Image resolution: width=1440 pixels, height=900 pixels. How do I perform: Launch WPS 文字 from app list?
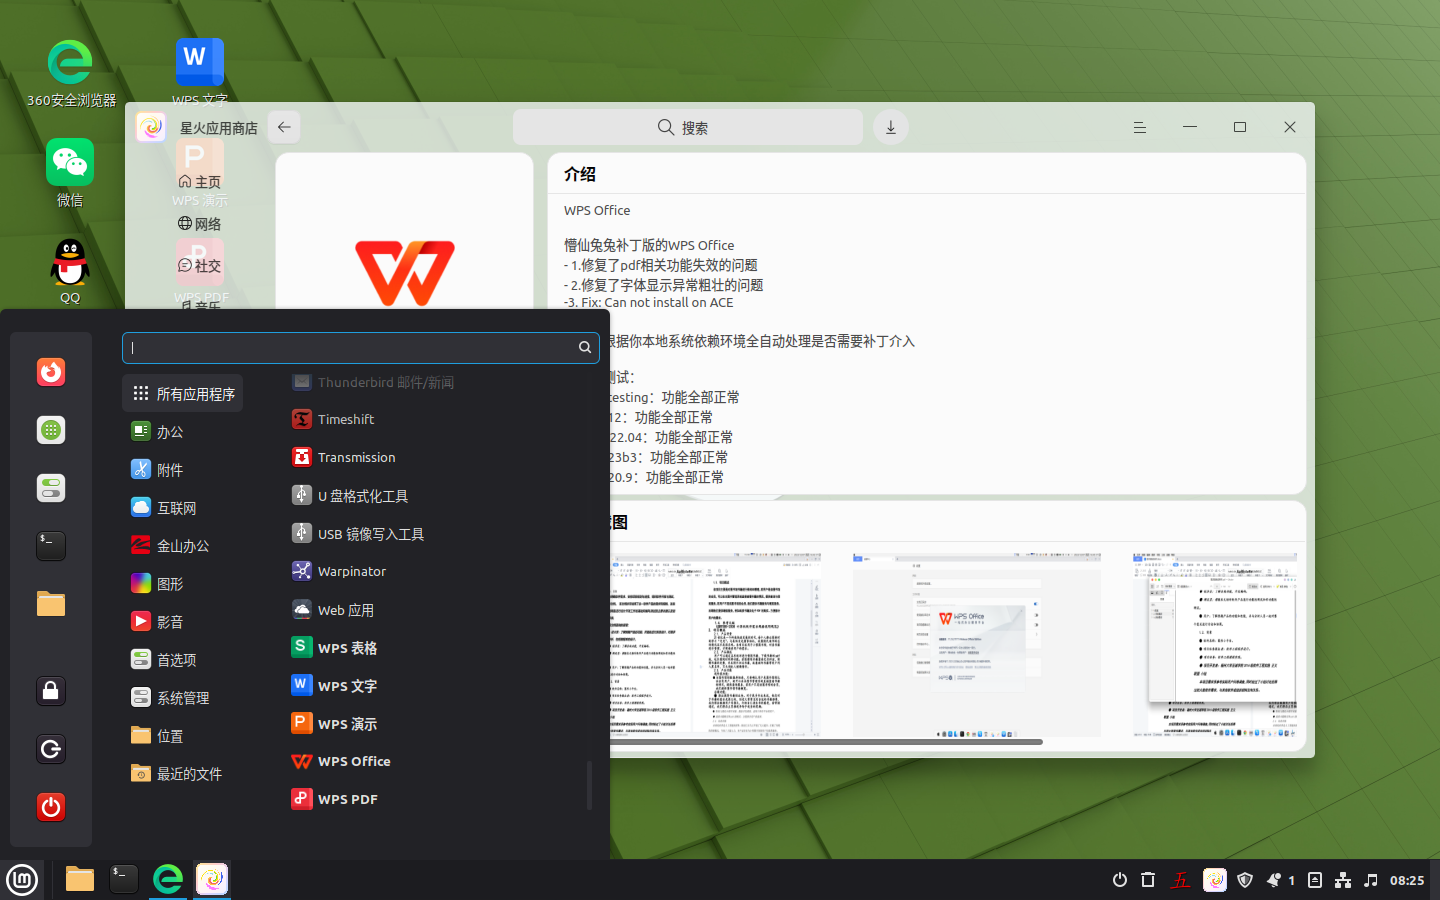click(436, 686)
